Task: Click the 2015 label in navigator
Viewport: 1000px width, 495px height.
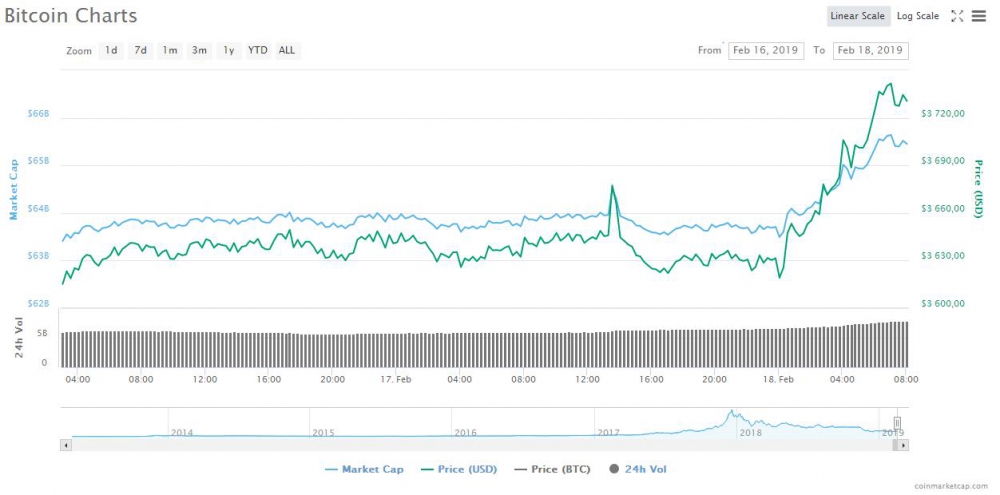Action: [323, 432]
